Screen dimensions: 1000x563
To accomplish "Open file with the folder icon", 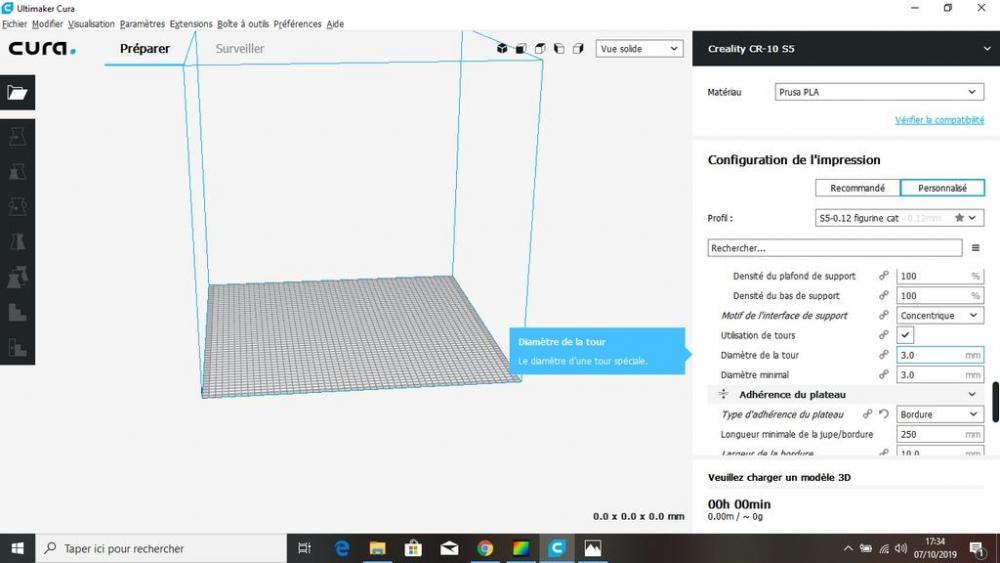I will (17, 92).
